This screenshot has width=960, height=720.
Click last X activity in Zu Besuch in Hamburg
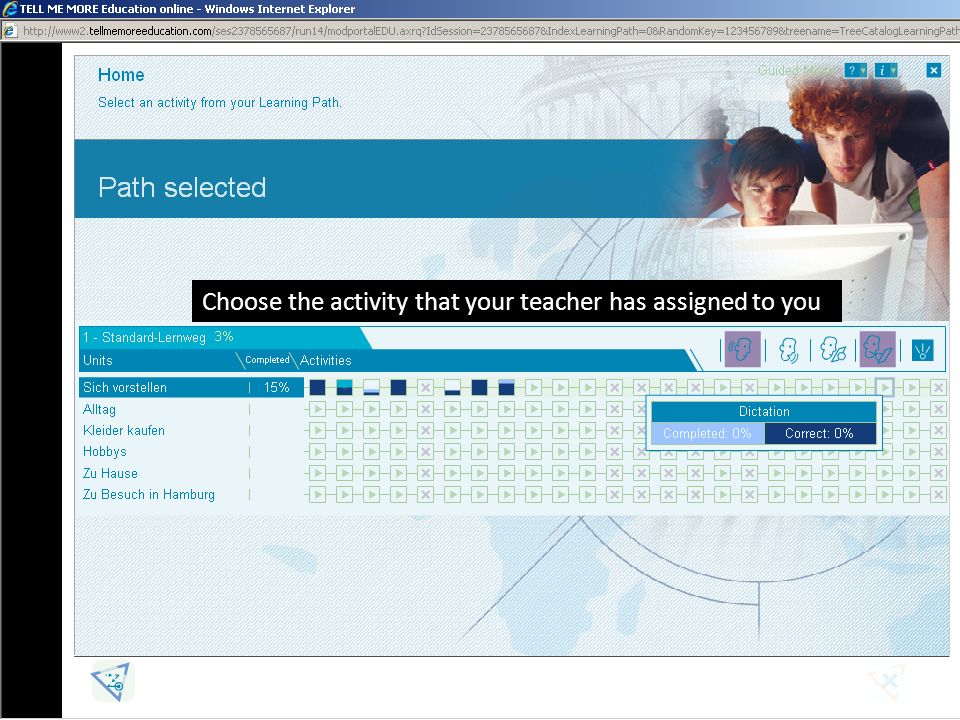[x=938, y=494]
